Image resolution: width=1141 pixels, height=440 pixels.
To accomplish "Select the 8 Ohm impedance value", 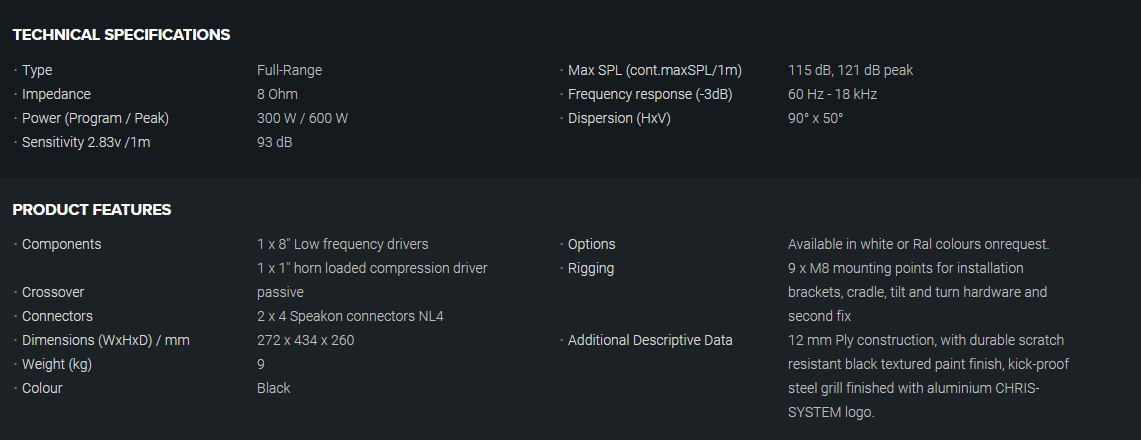I will click(277, 94).
